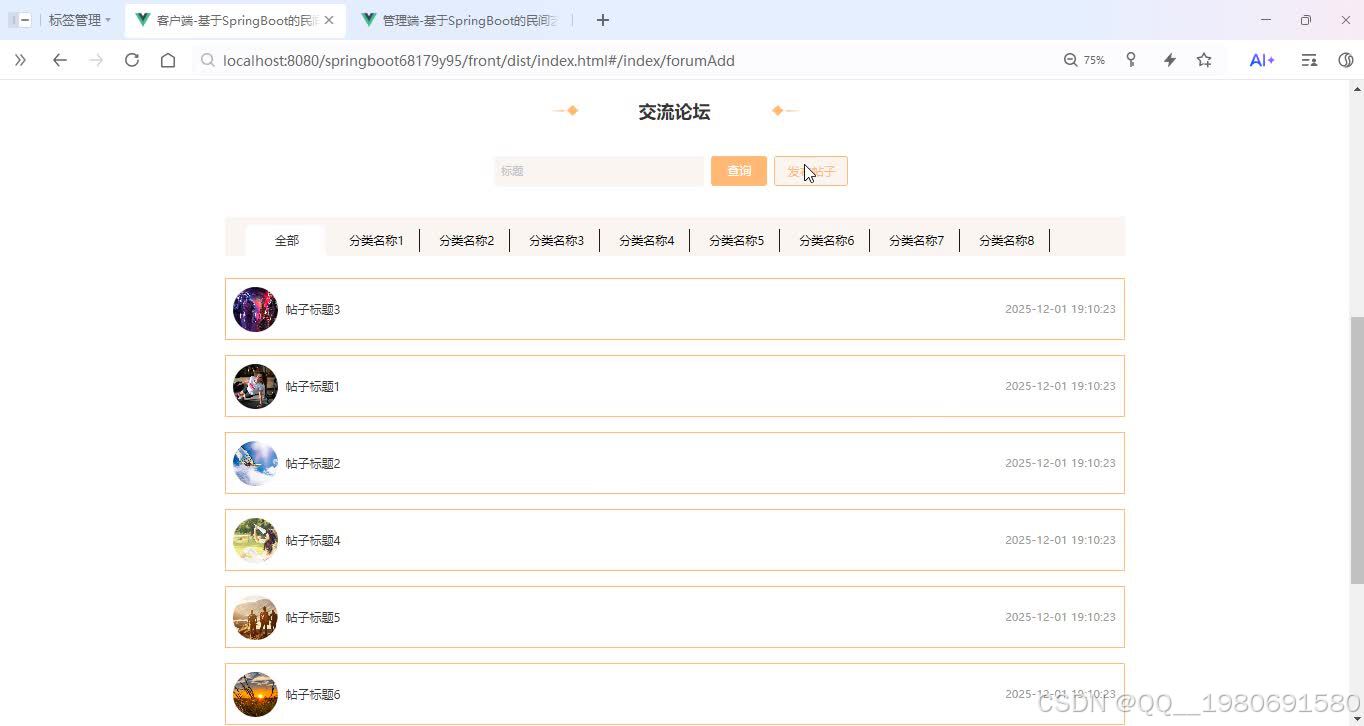This screenshot has height=726, width=1364.
Task: Click the avatar thumbnail of 帖子标题6
Action: pos(255,694)
